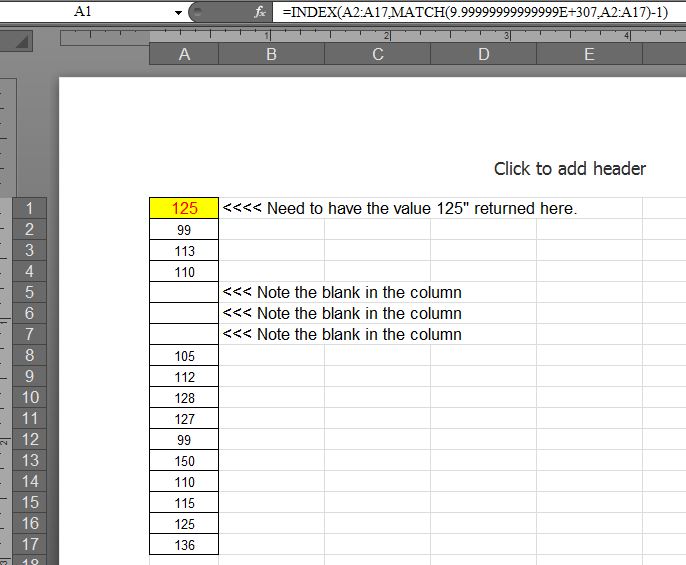Image resolution: width=686 pixels, height=565 pixels.
Task: Select column E header
Action: 589,55
